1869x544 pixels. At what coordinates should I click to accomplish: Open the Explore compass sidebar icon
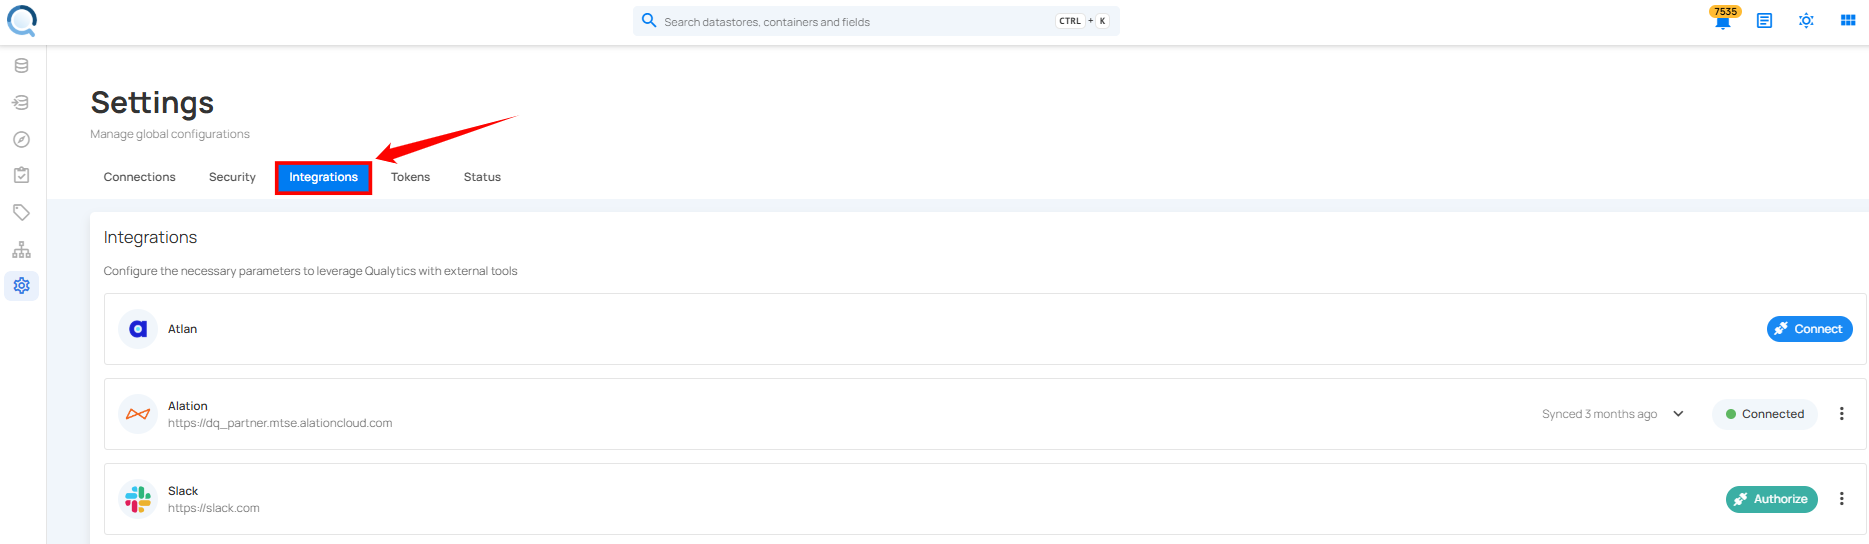(x=21, y=139)
